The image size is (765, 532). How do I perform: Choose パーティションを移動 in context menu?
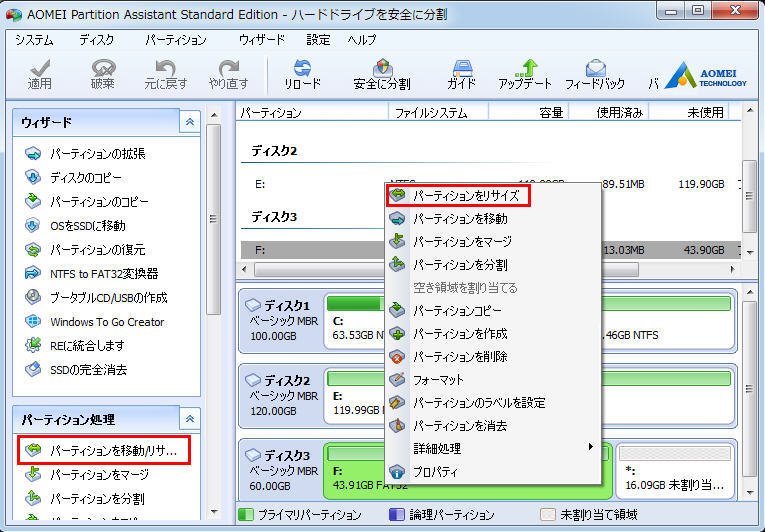494,219
